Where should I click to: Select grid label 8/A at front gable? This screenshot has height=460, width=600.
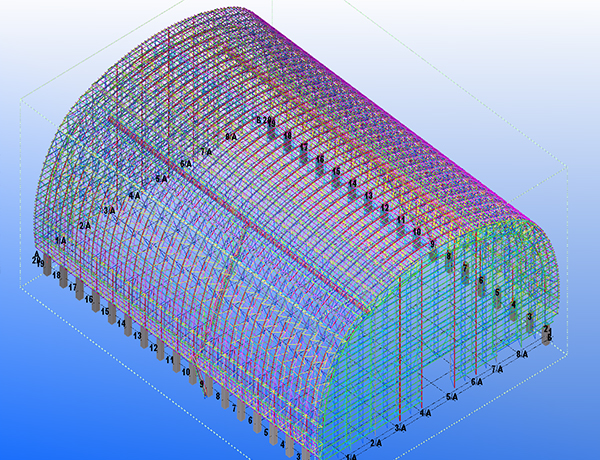[521, 354]
